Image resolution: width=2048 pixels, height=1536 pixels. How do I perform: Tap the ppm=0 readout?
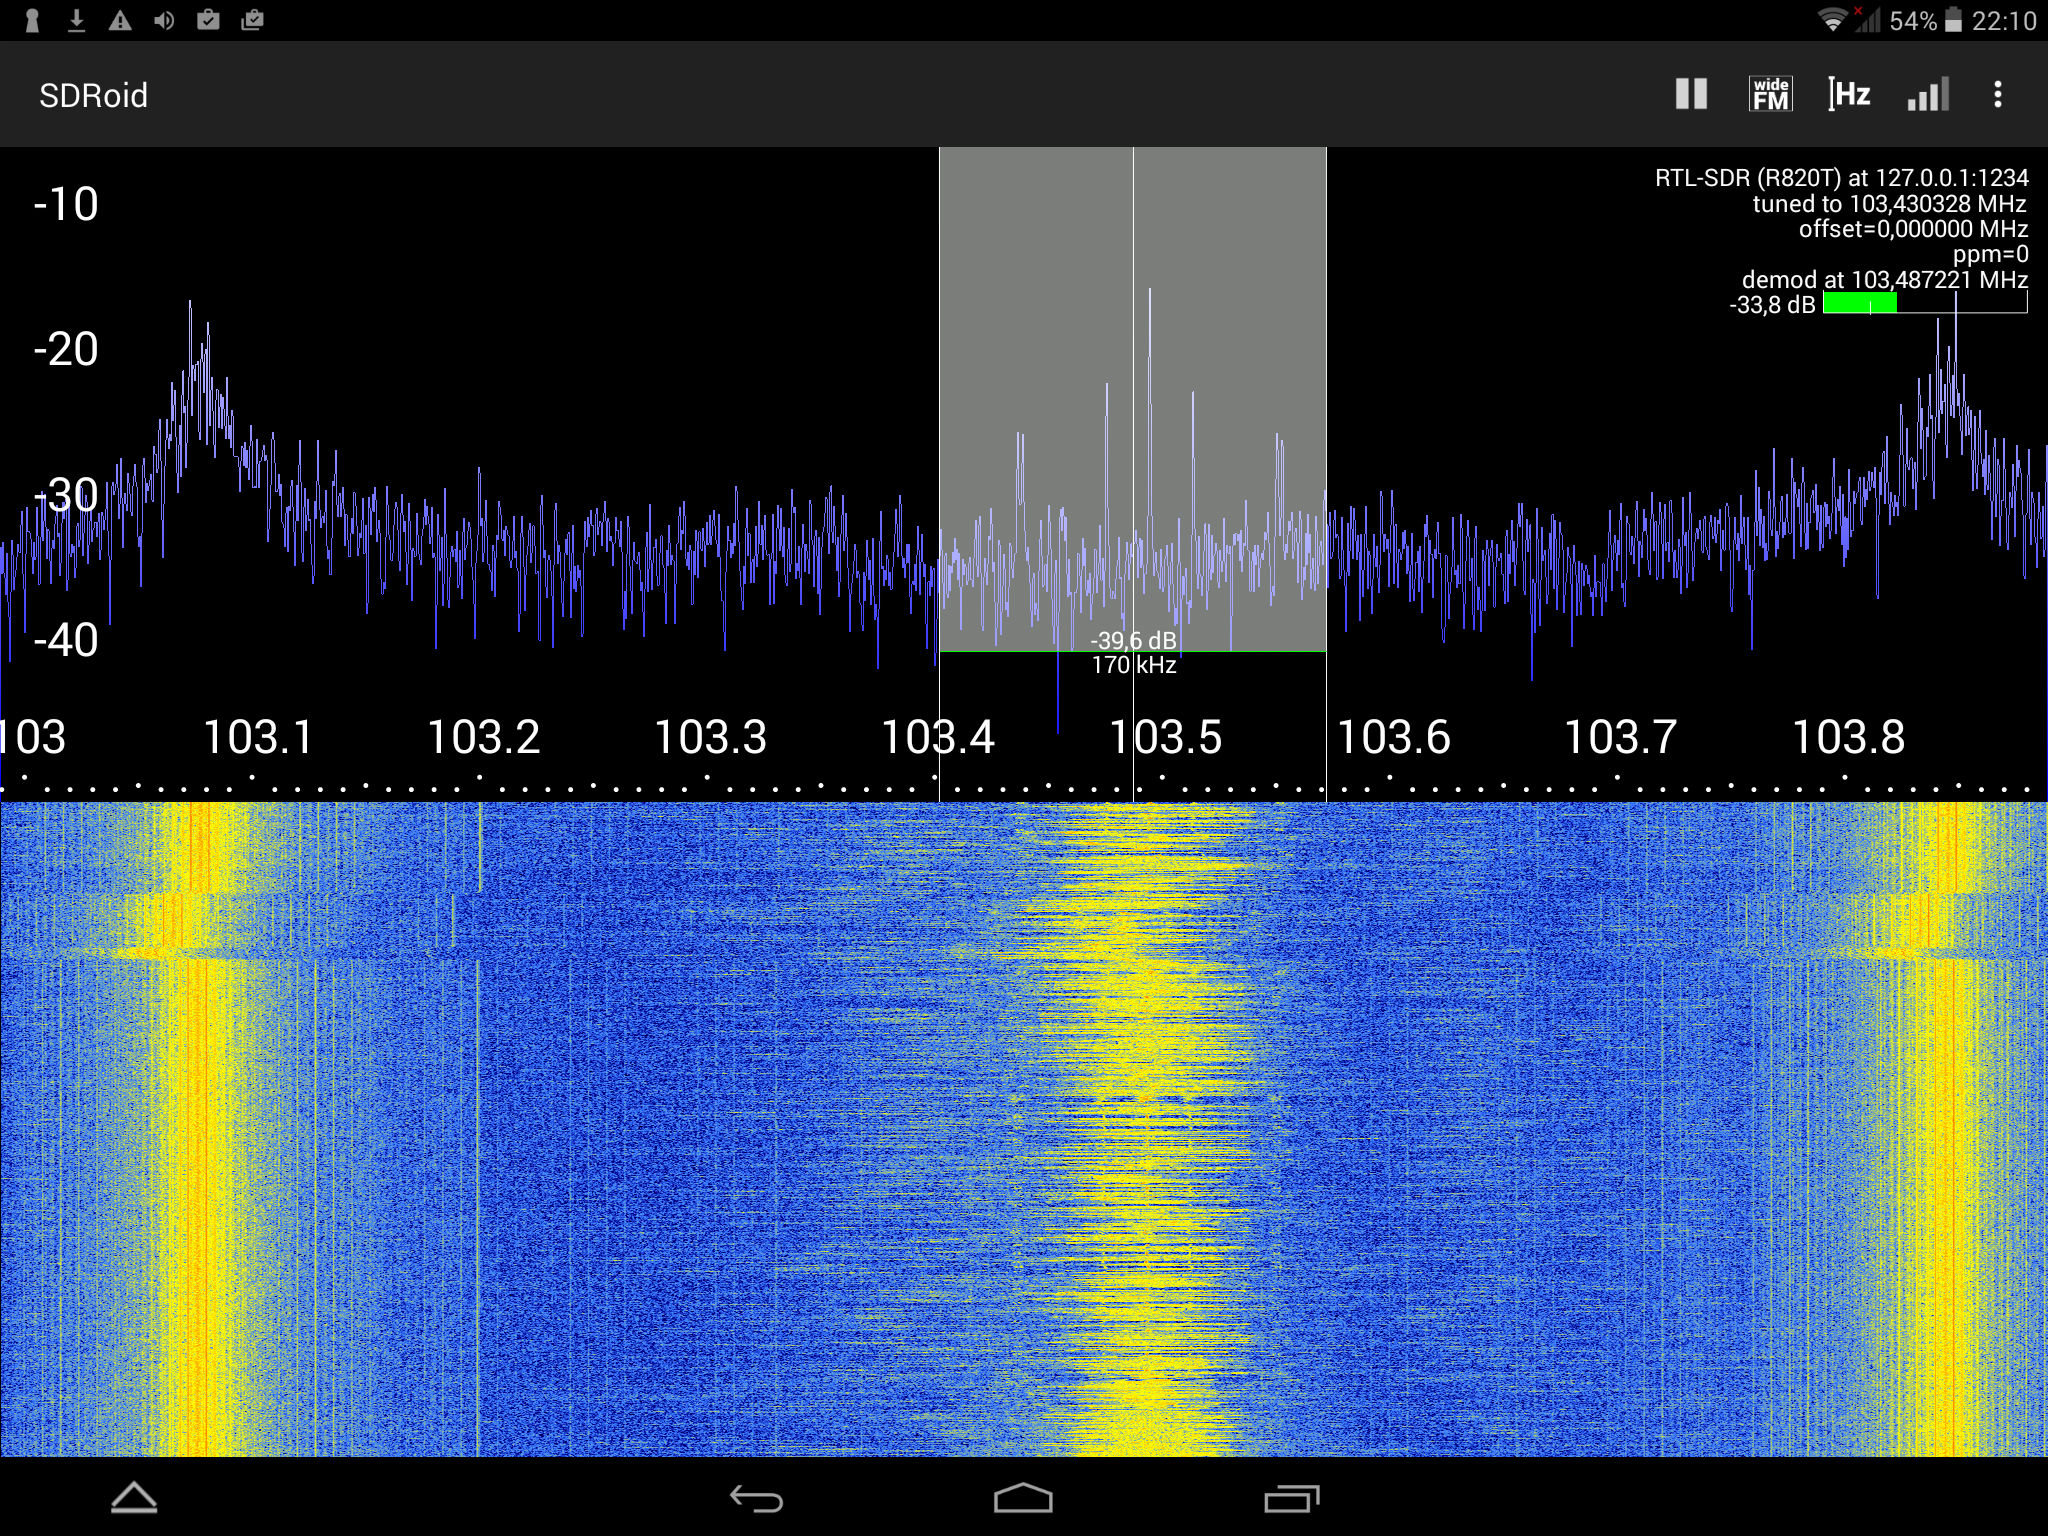click(1991, 254)
